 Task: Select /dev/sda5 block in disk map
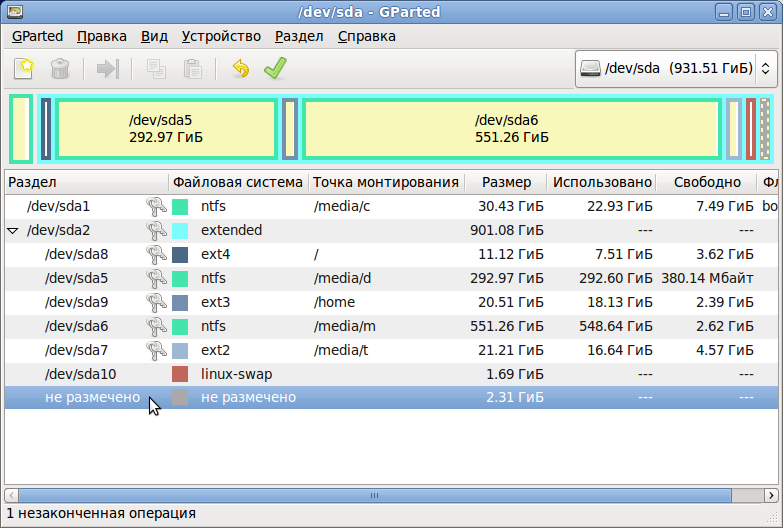166,129
